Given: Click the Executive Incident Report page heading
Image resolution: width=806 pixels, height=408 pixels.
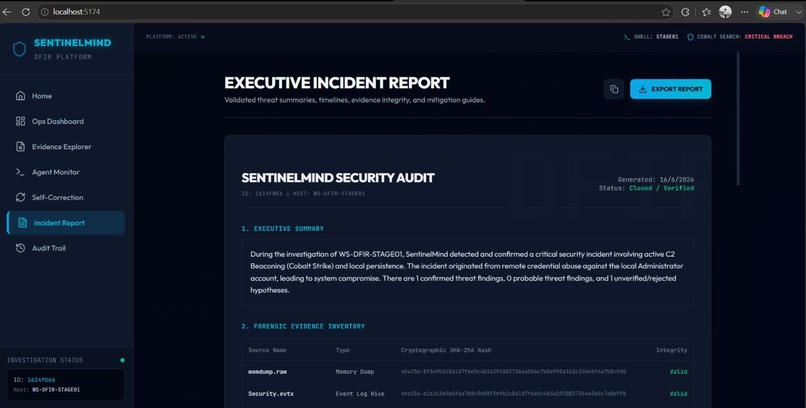Looking at the screenshot, I should pos(337,83).
